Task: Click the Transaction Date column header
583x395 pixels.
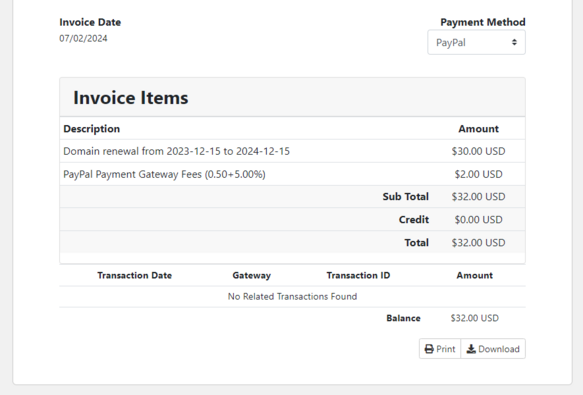Action: pyautogui.click(x=135, y=275)
